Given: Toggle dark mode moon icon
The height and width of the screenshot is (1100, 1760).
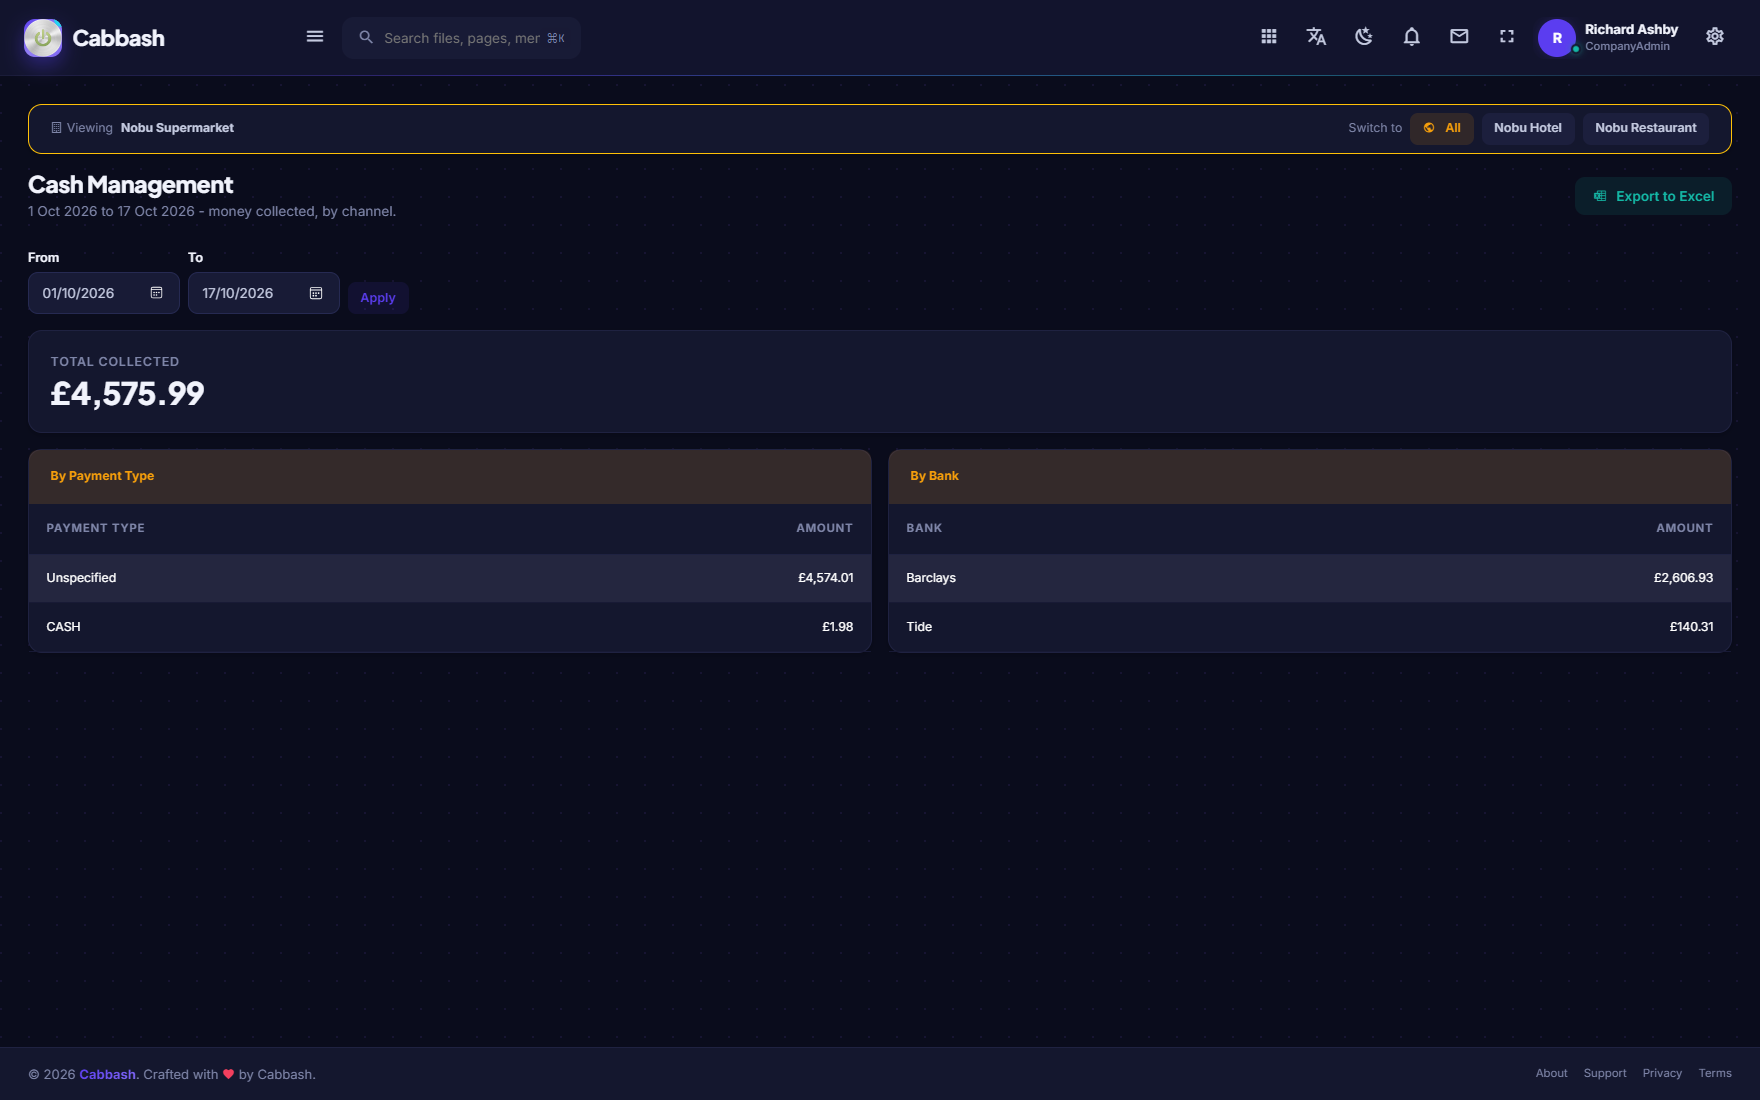Looking at the screenshot, I should (x=1364, y=37).
